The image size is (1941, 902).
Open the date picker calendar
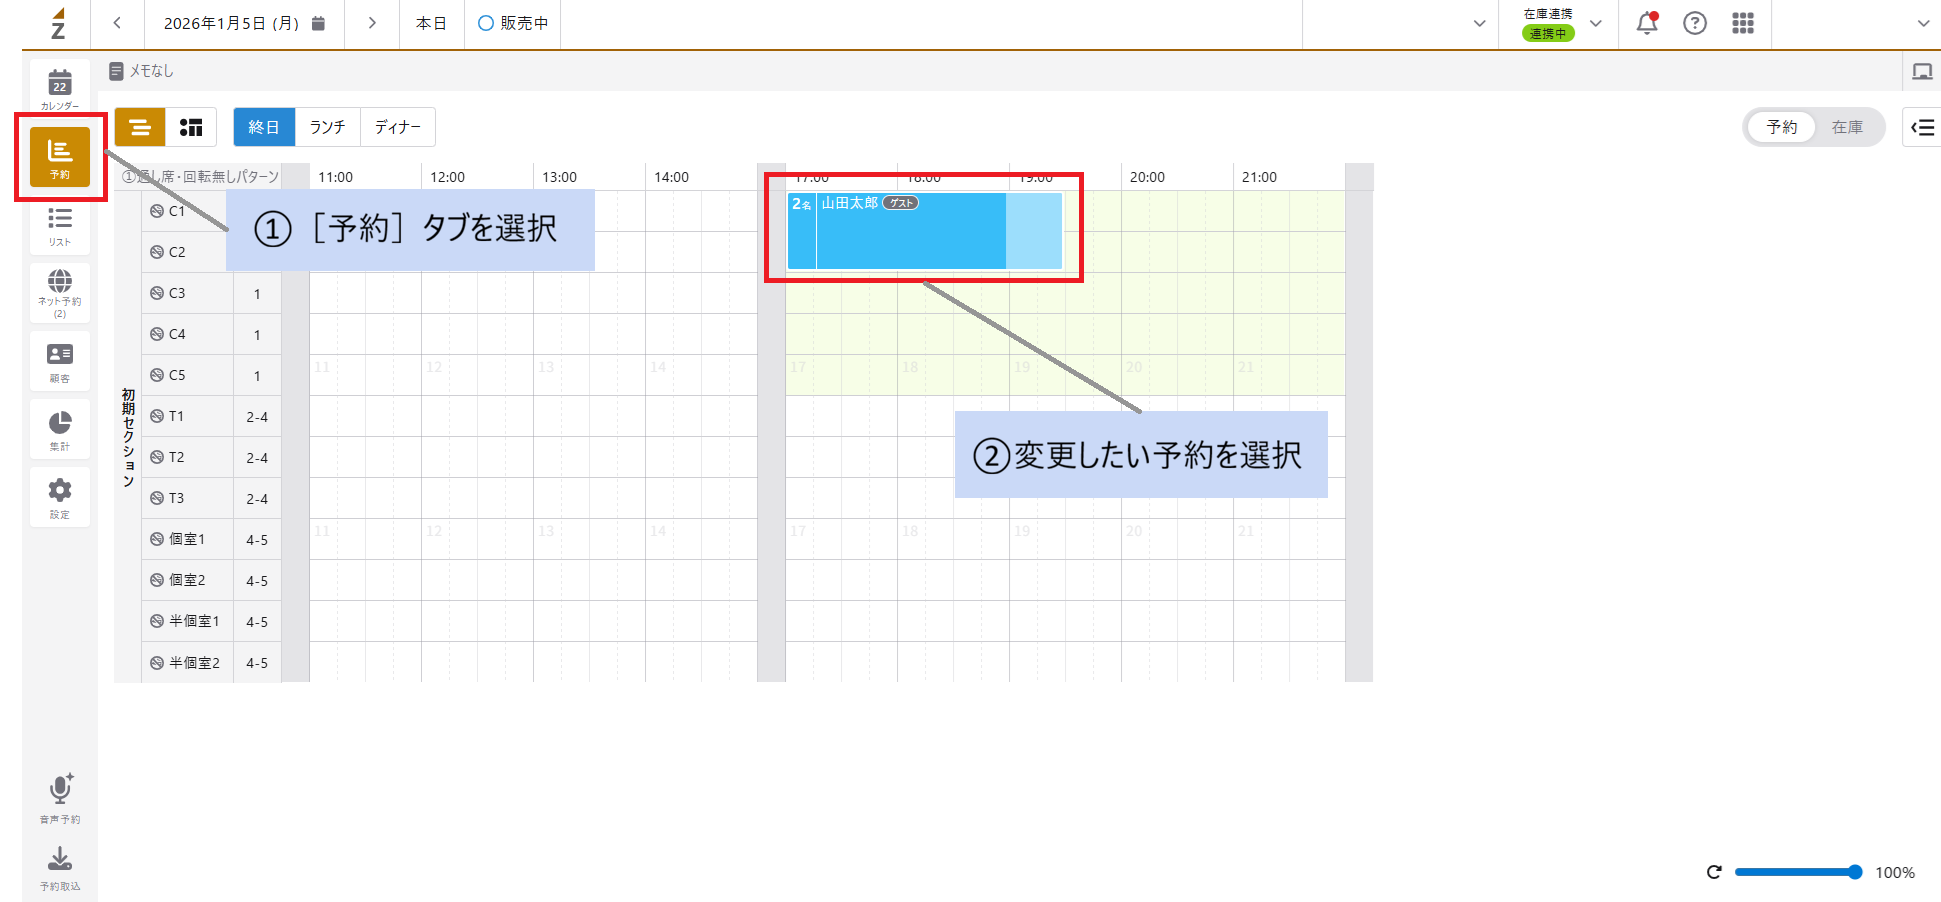(x=317, y=23)
